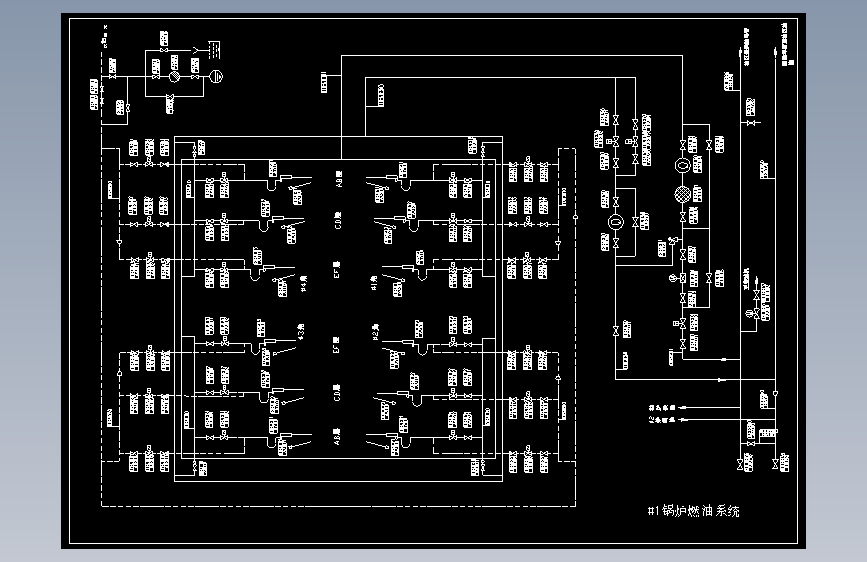Viewport: 867px width, 562px height.
Task: Click flow meter circle on the left vertical line of the right-hand piping
Action: coord(616,222)
